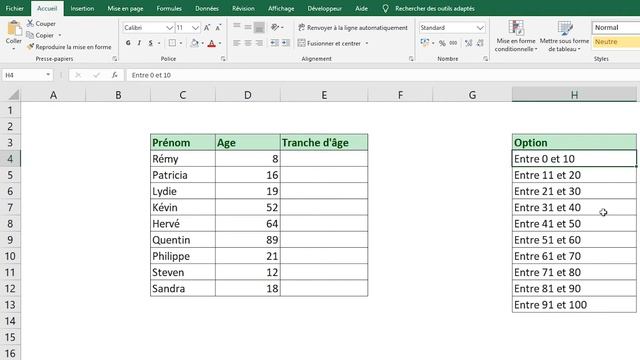Activate Reproduire la mise en forme painter
The height and width of the screenshot is (360, 640).
point(69,47)
